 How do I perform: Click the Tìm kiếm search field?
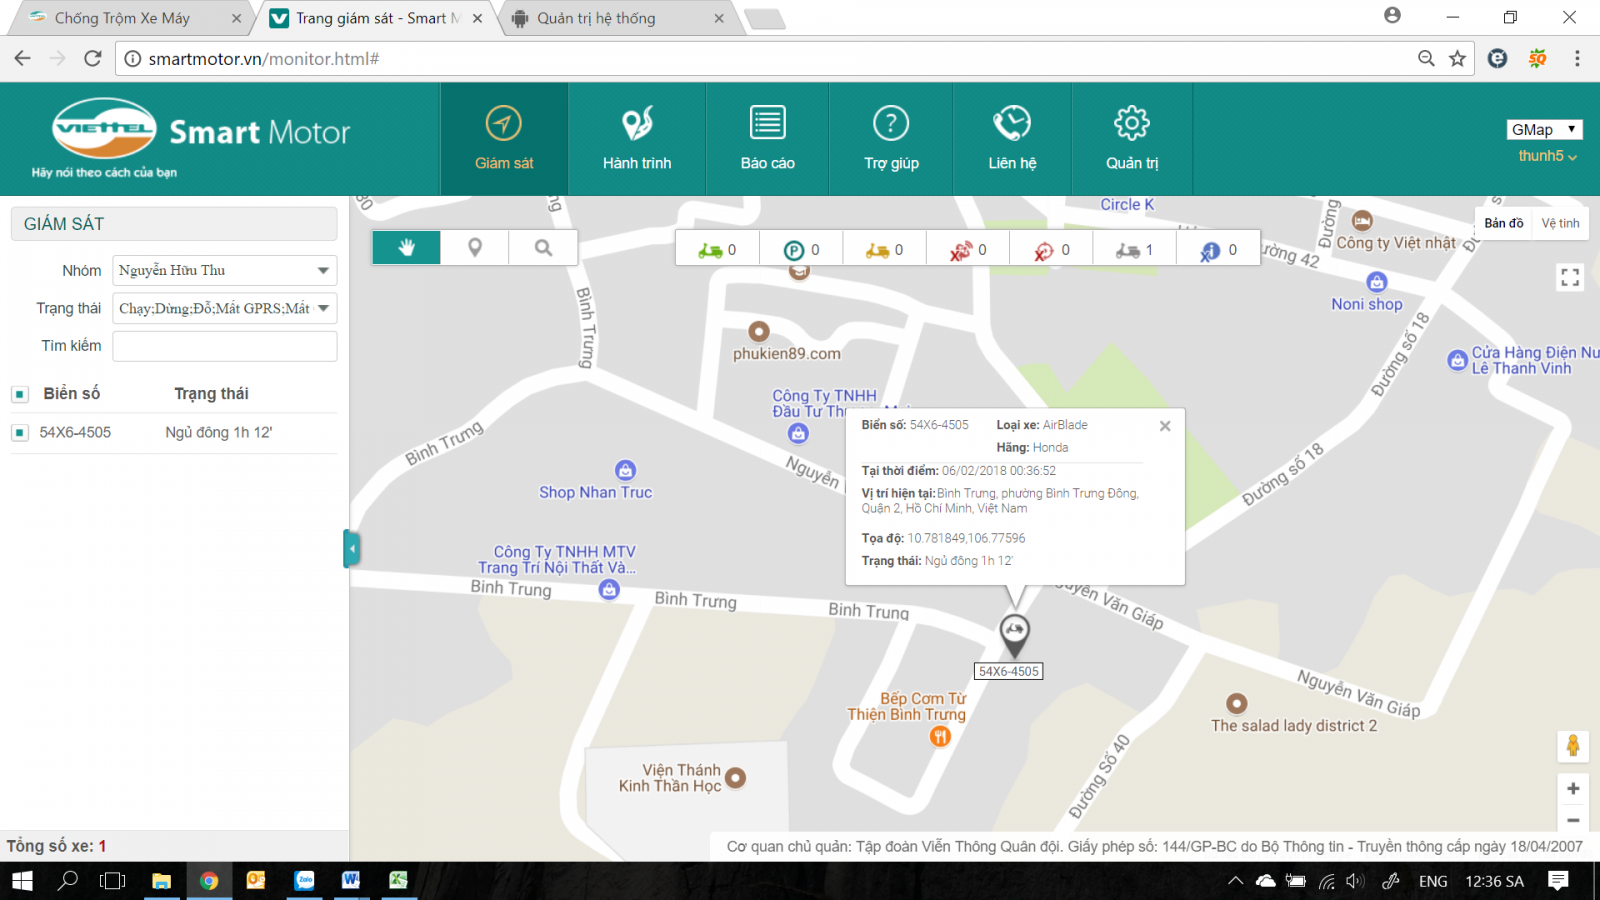(225, 346)
